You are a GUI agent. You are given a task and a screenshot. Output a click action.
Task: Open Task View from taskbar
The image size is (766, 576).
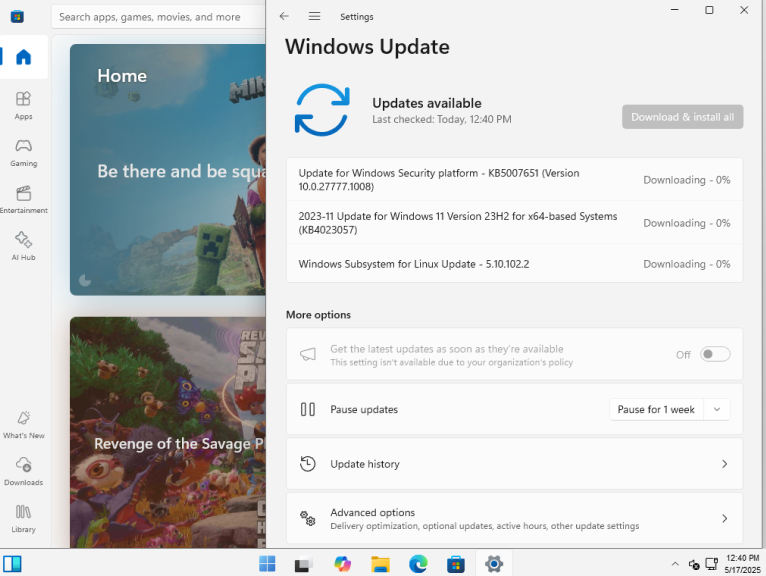303,564
